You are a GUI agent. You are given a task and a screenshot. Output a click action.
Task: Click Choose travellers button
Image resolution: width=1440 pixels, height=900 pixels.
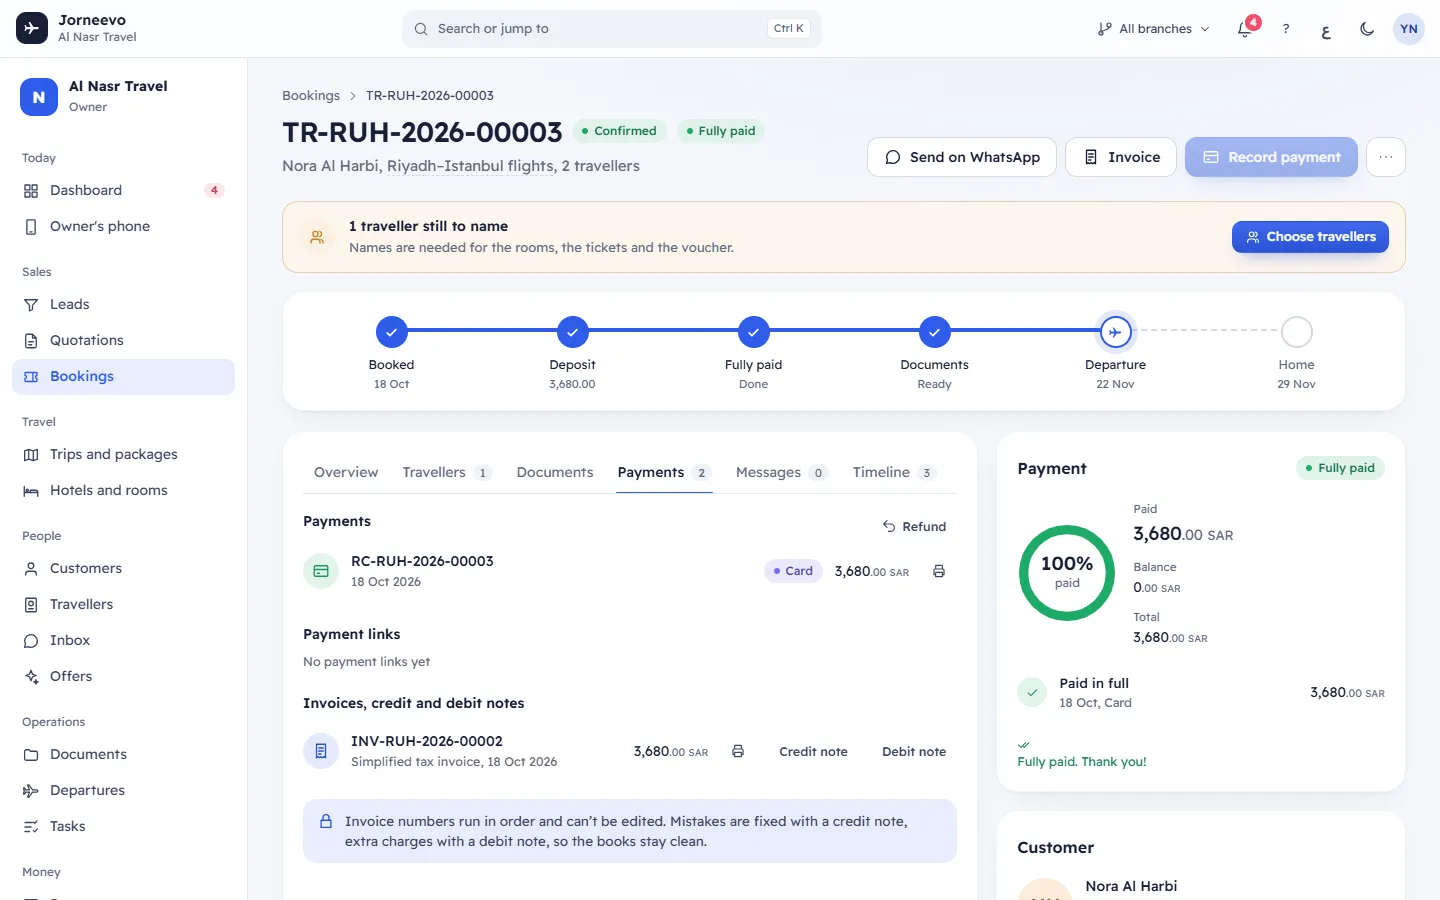[x=1310, y=237]
